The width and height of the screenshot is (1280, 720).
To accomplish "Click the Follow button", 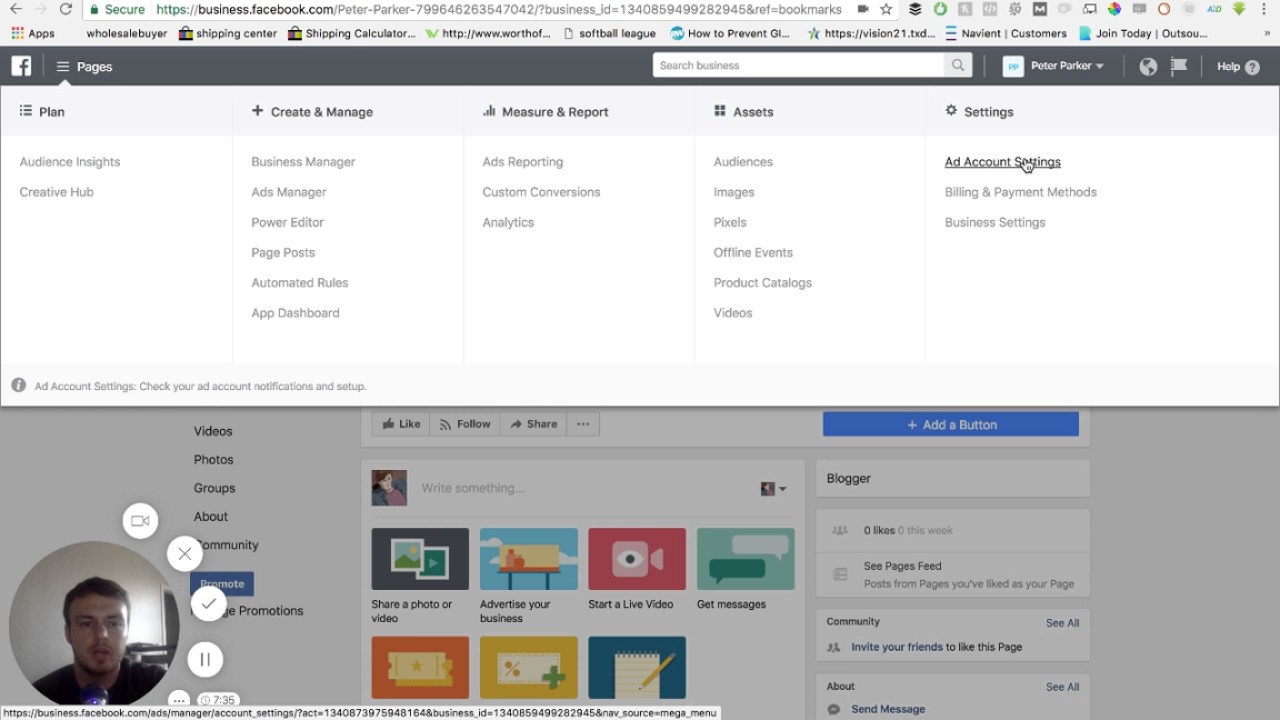I will (x=465, y=424).
